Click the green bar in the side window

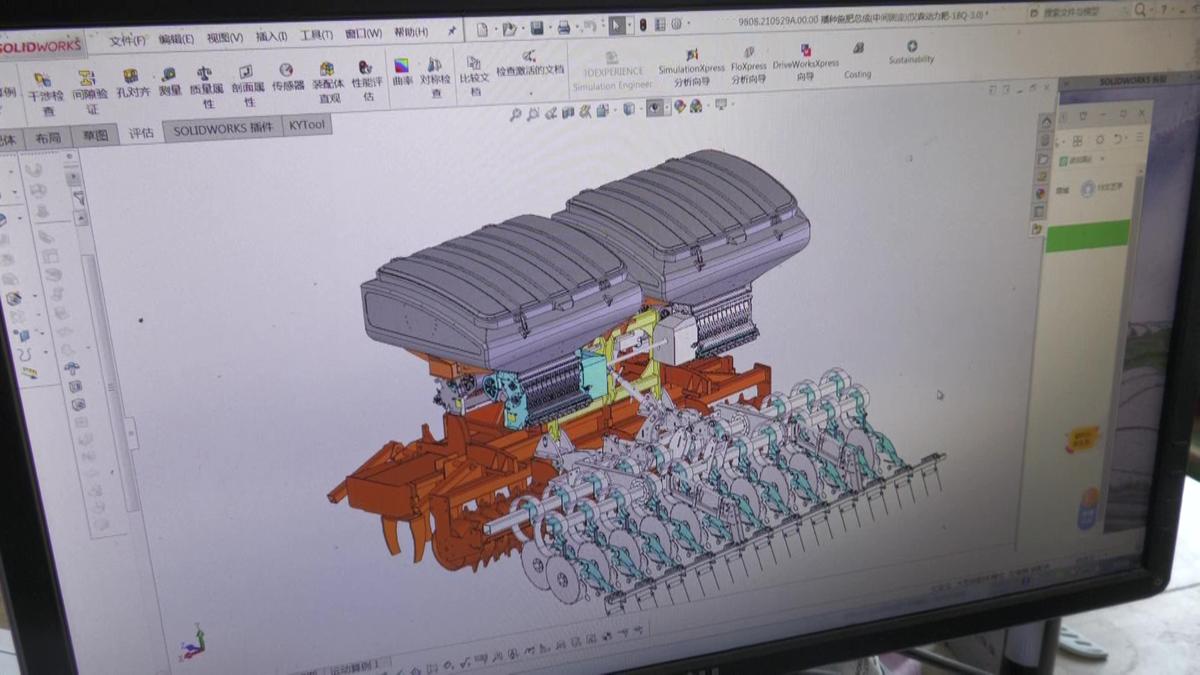coord(1087,236)
